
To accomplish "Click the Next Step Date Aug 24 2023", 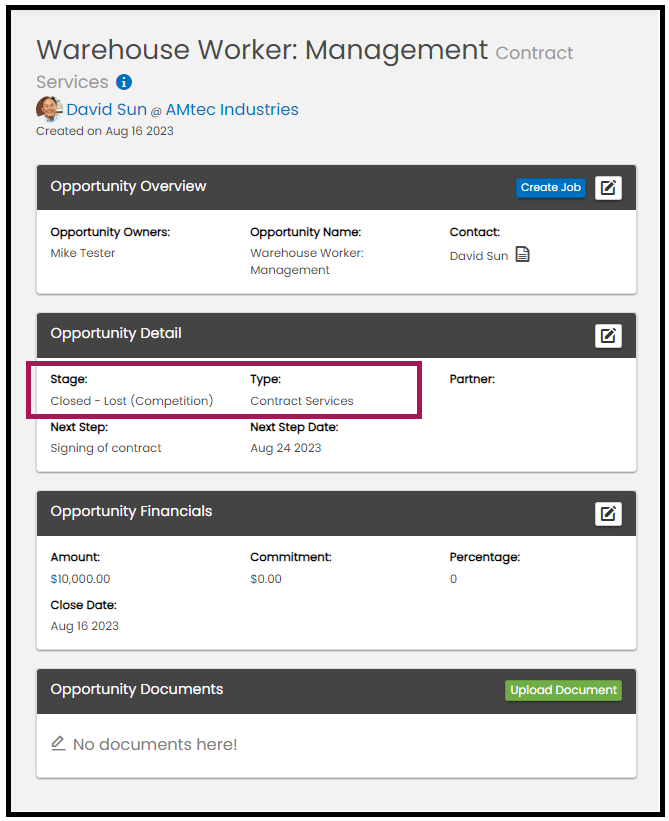I will (x=285, y=448).
